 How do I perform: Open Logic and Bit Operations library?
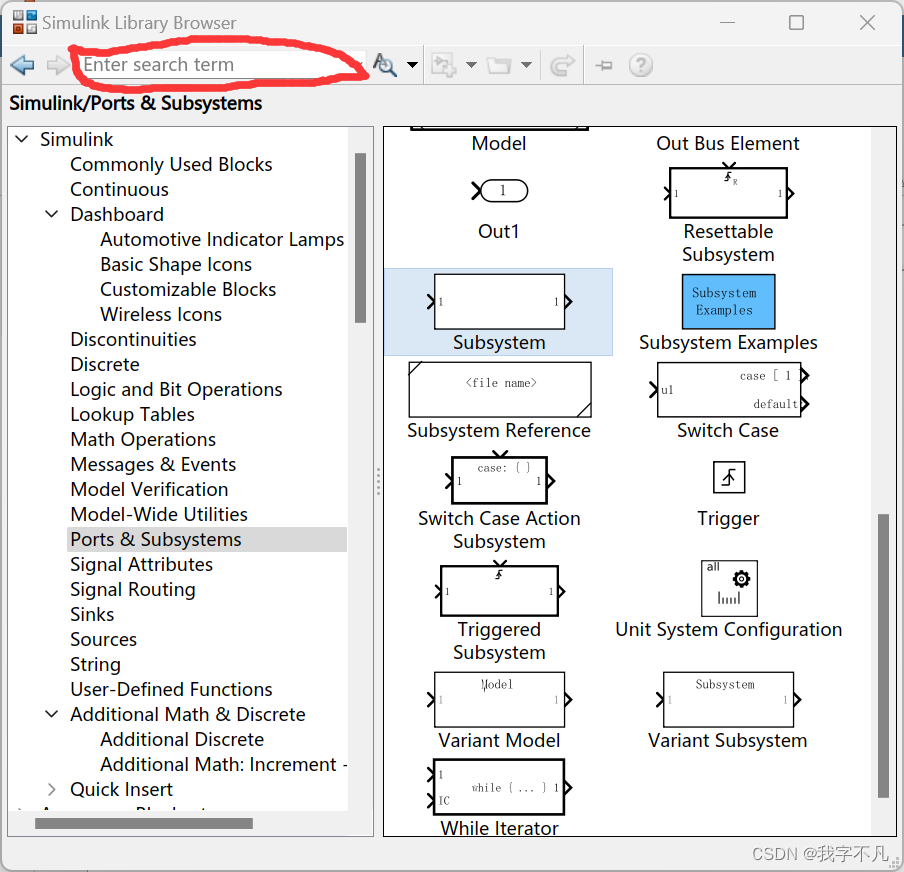[176, 389]
